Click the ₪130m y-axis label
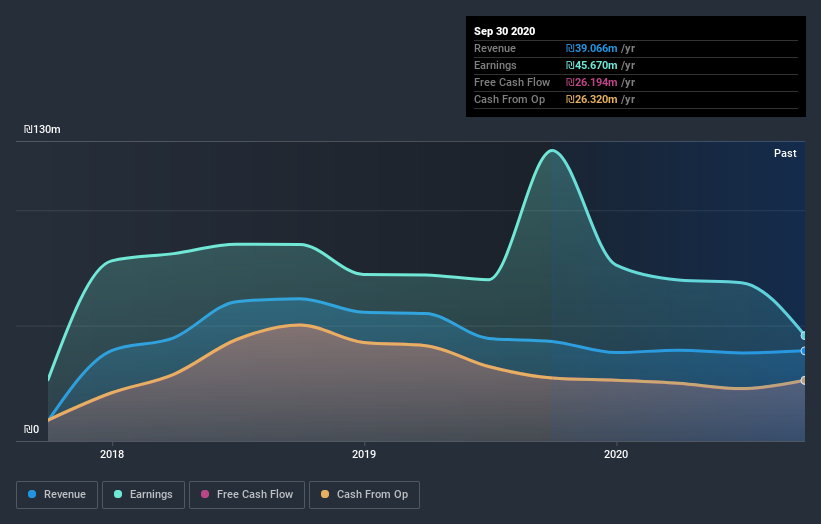The height and width of the screenshot is (524, 821). (42, 129)
